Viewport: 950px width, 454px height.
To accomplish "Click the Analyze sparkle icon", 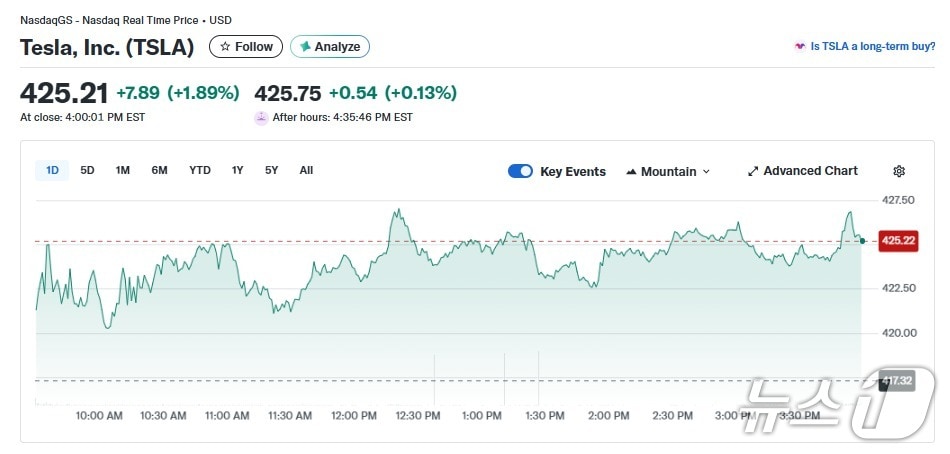I will coord(306,47).
